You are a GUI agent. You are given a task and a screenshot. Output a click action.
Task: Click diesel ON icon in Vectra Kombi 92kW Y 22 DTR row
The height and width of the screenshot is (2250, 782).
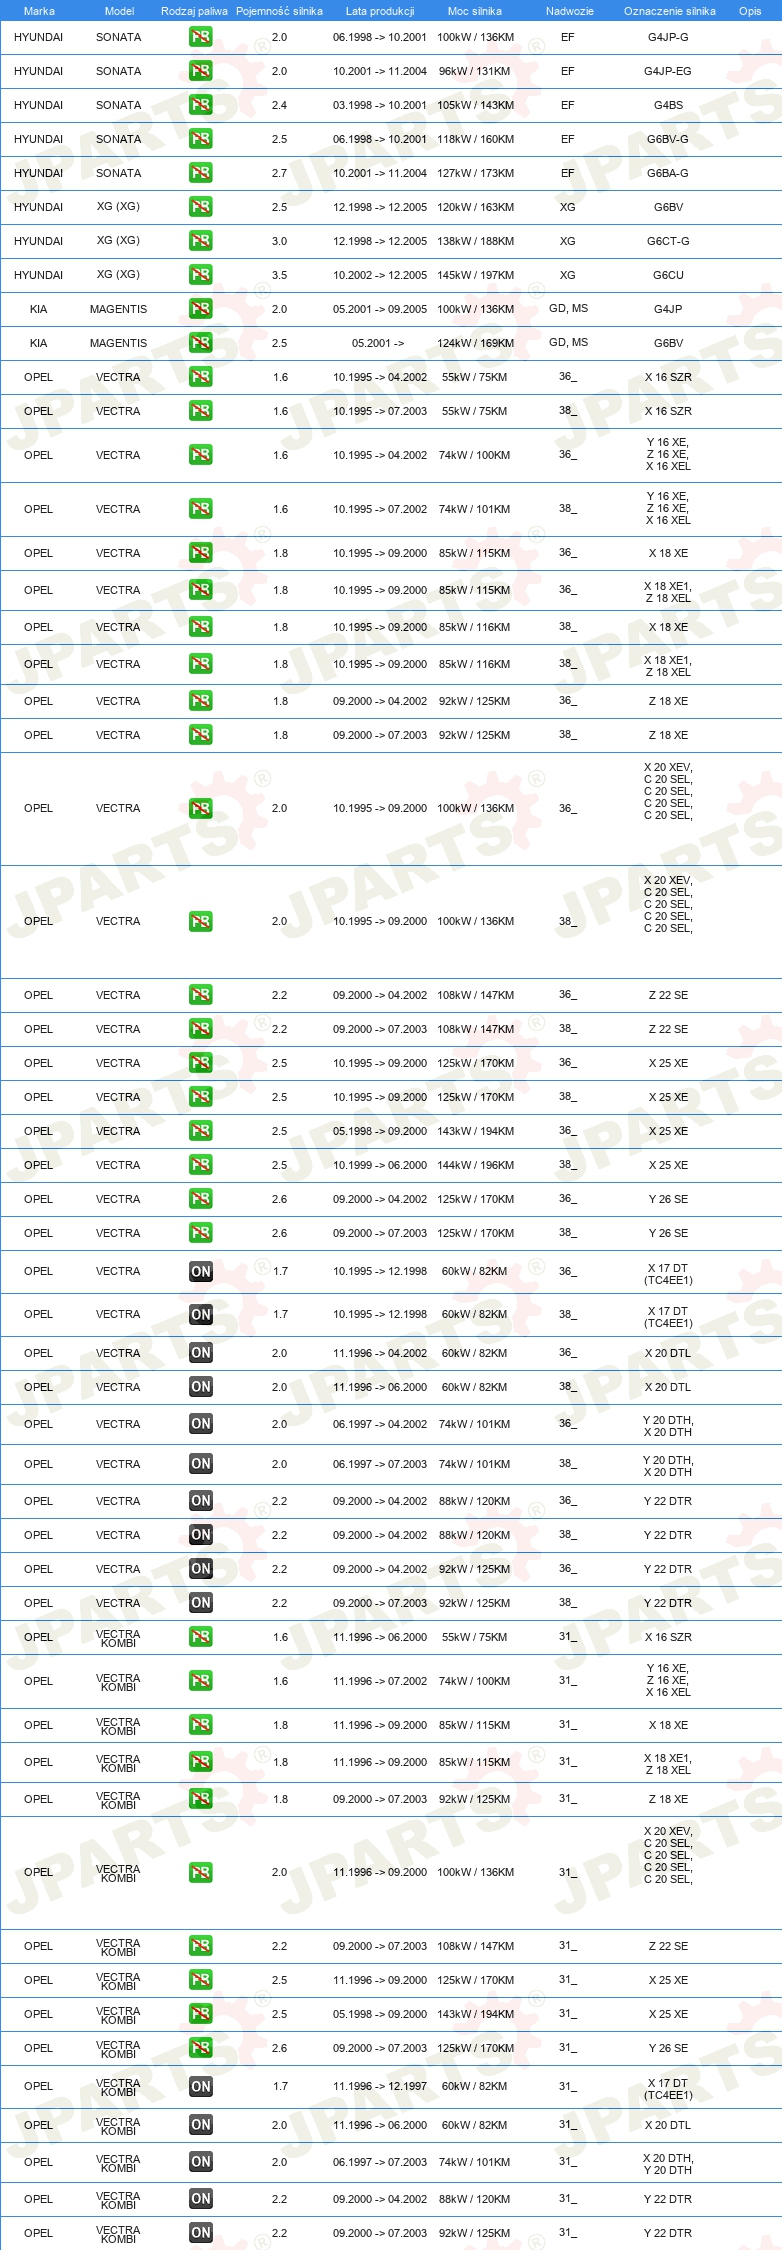(x=200, y=2233)
